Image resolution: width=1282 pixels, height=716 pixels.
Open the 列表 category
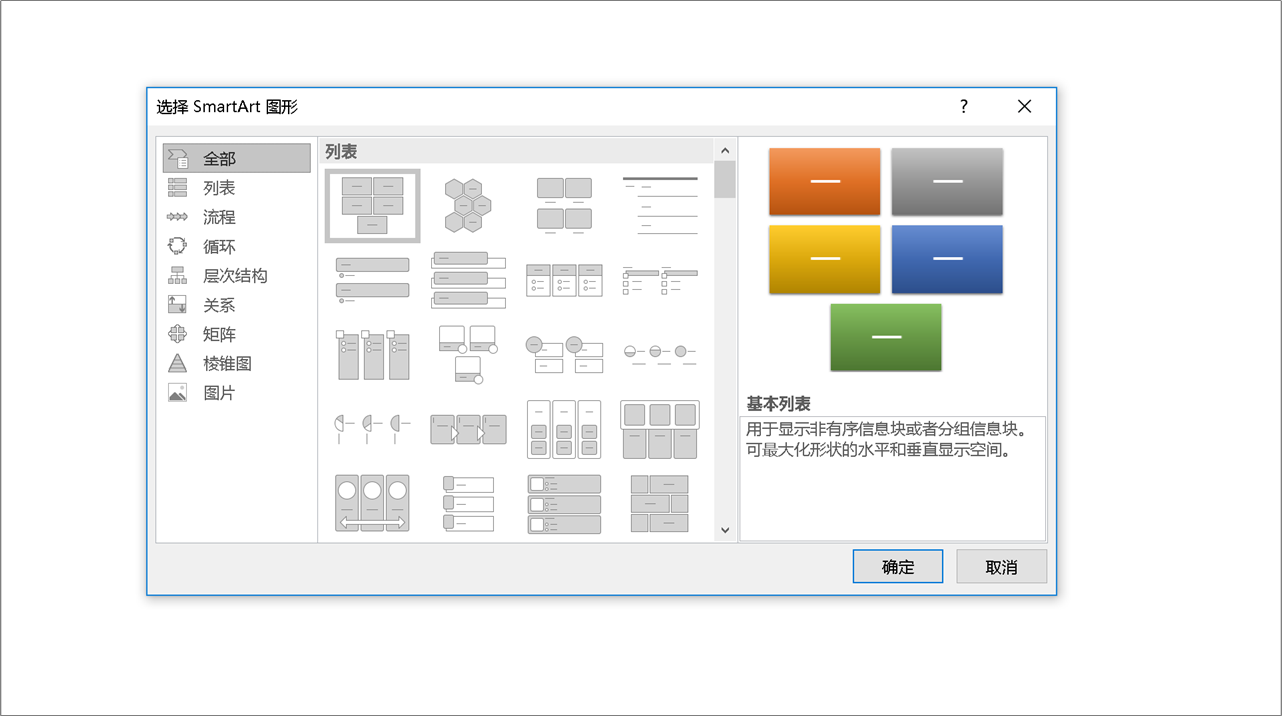pyautogui.click(x=236, y=188)
